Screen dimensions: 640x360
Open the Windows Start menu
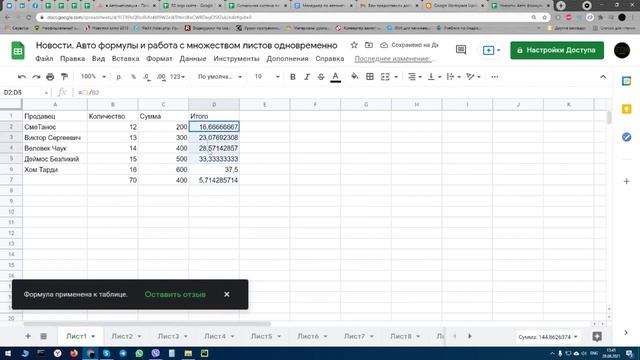[x=7, y=353]
